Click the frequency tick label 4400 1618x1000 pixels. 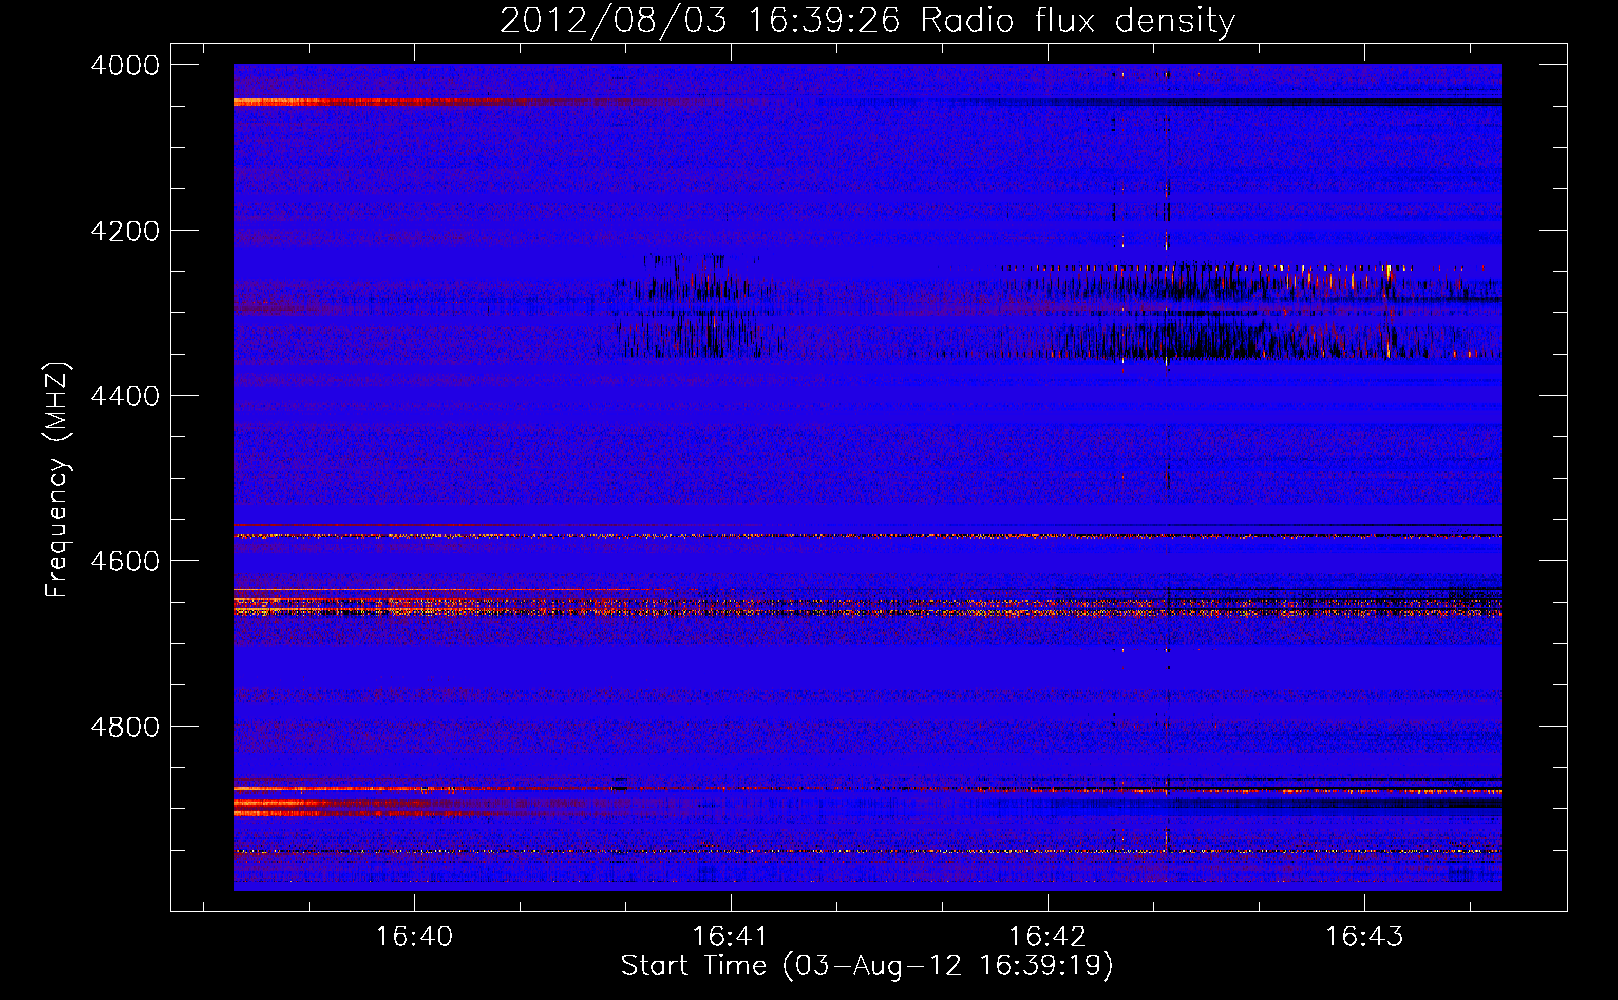(x=125, y=396)
